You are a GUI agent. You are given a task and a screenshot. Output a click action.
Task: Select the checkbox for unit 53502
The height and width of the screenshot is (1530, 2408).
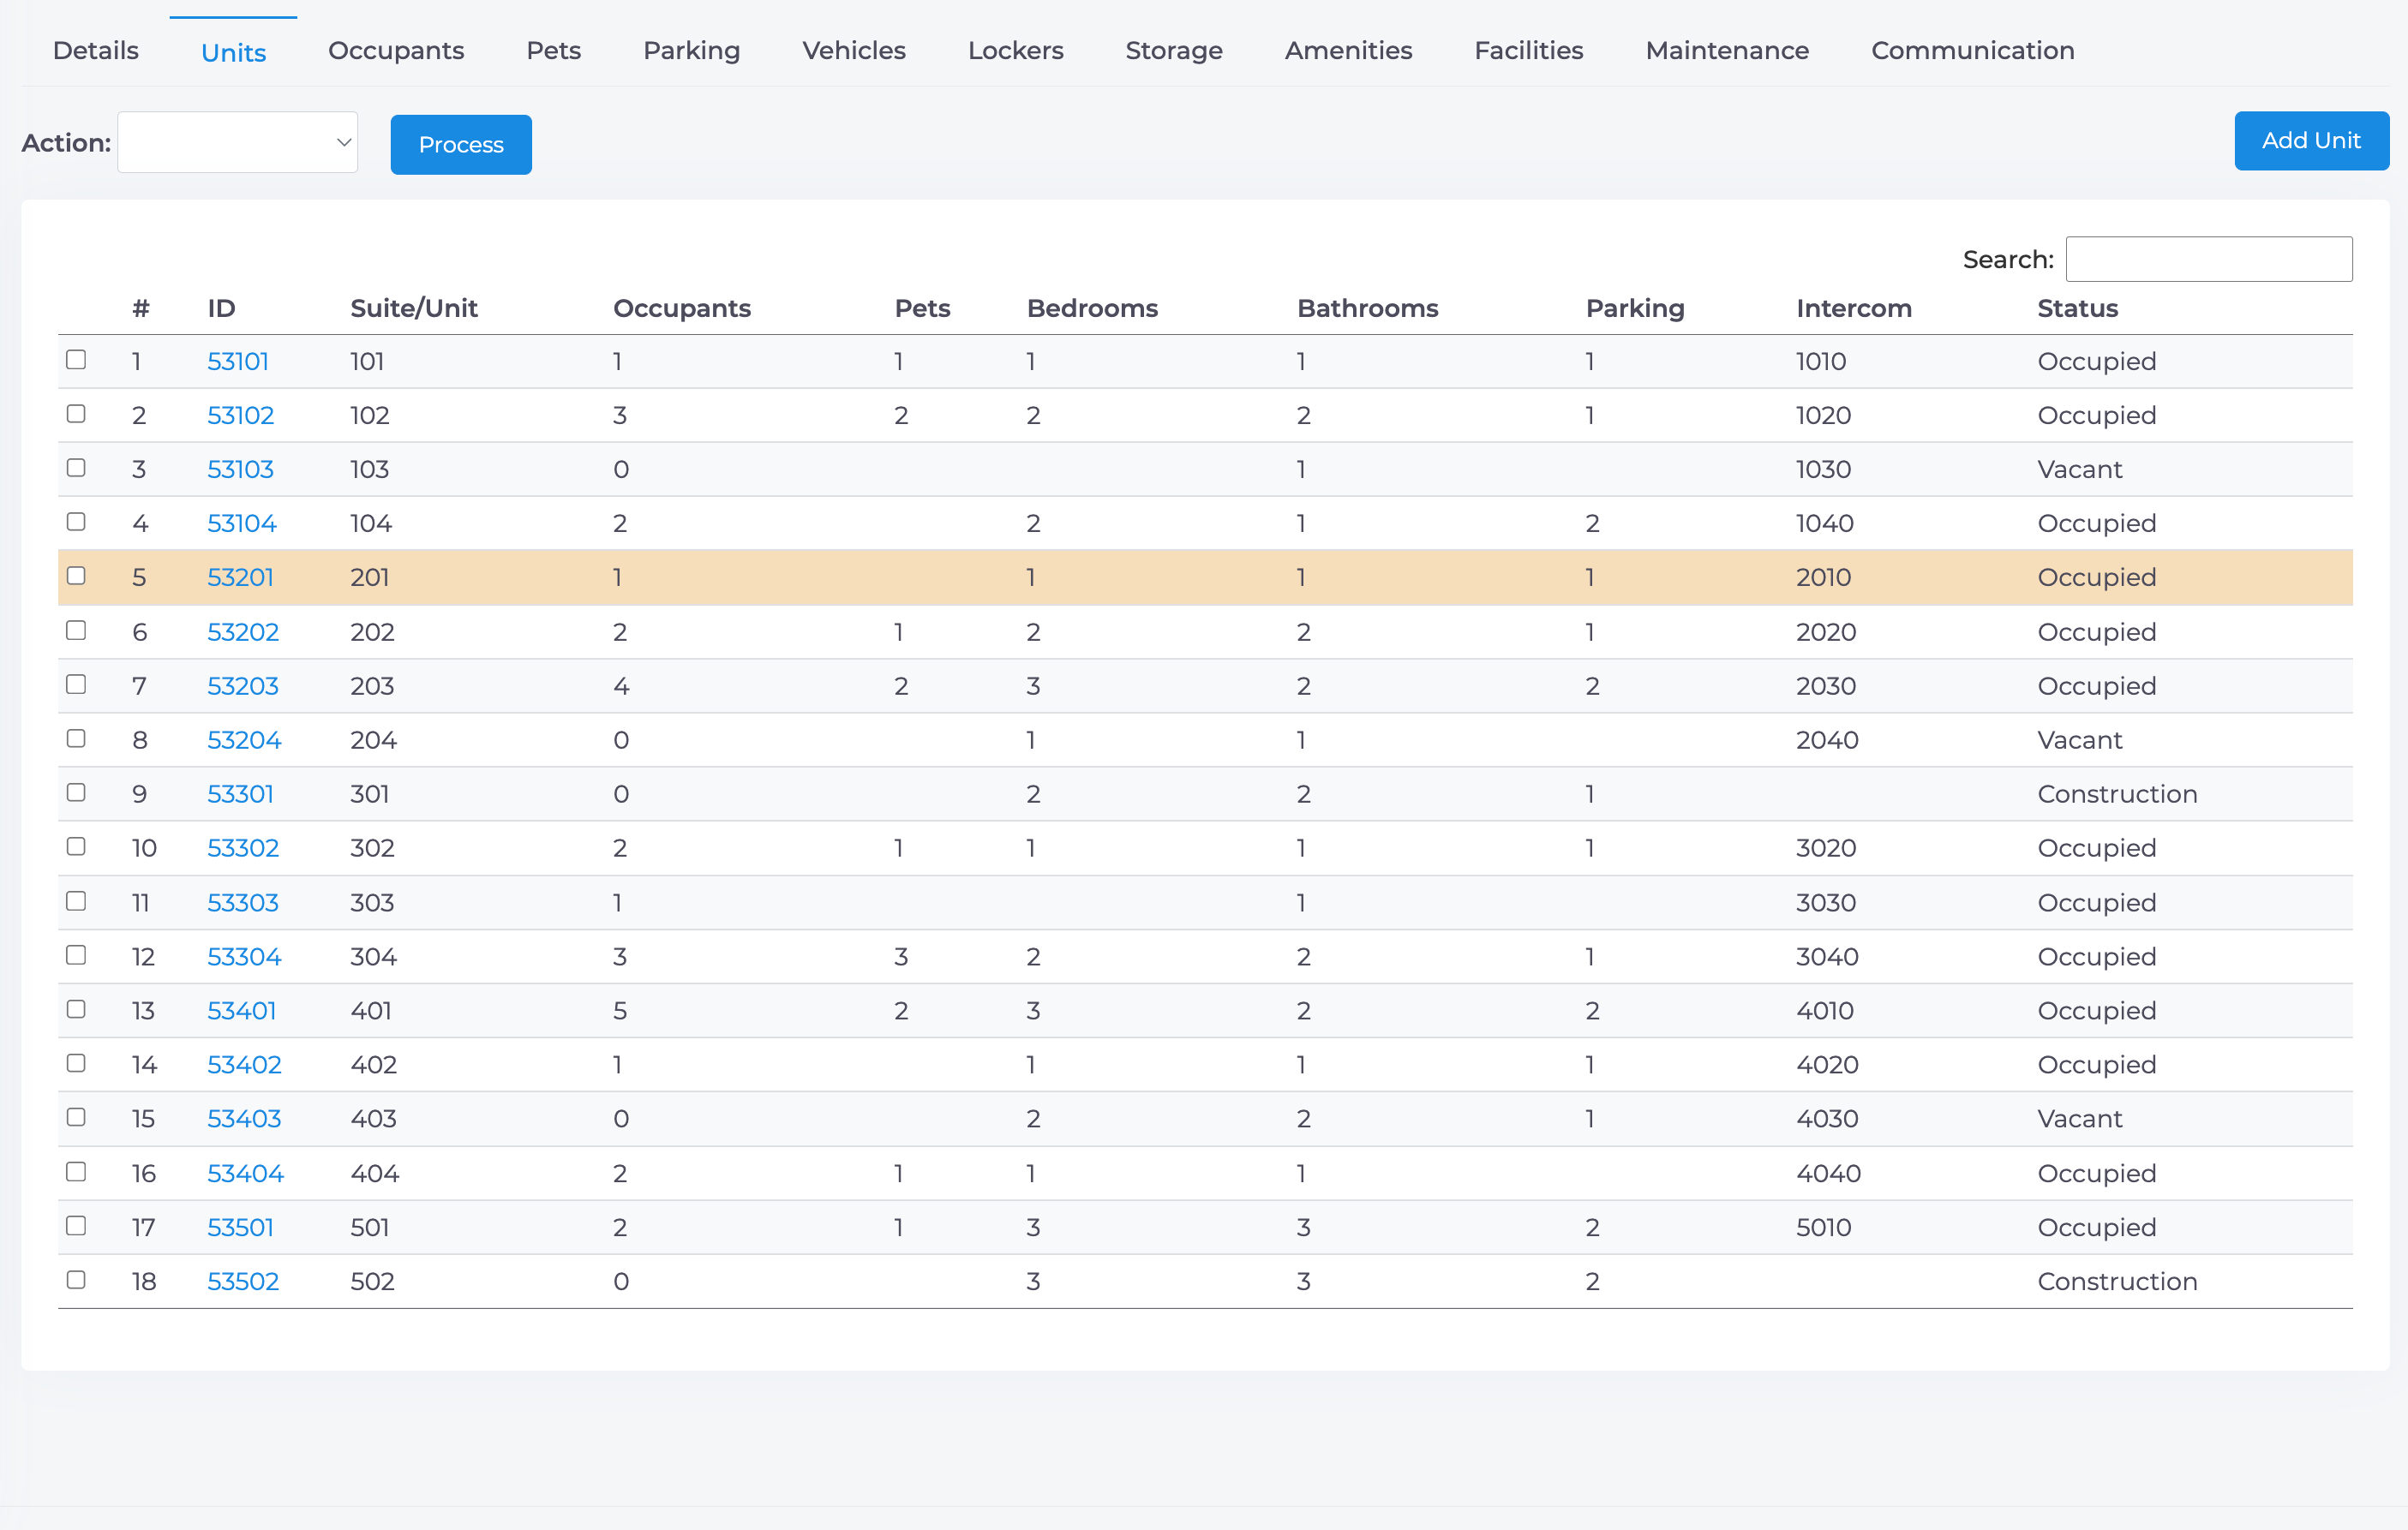click(x=76, y=1280)
